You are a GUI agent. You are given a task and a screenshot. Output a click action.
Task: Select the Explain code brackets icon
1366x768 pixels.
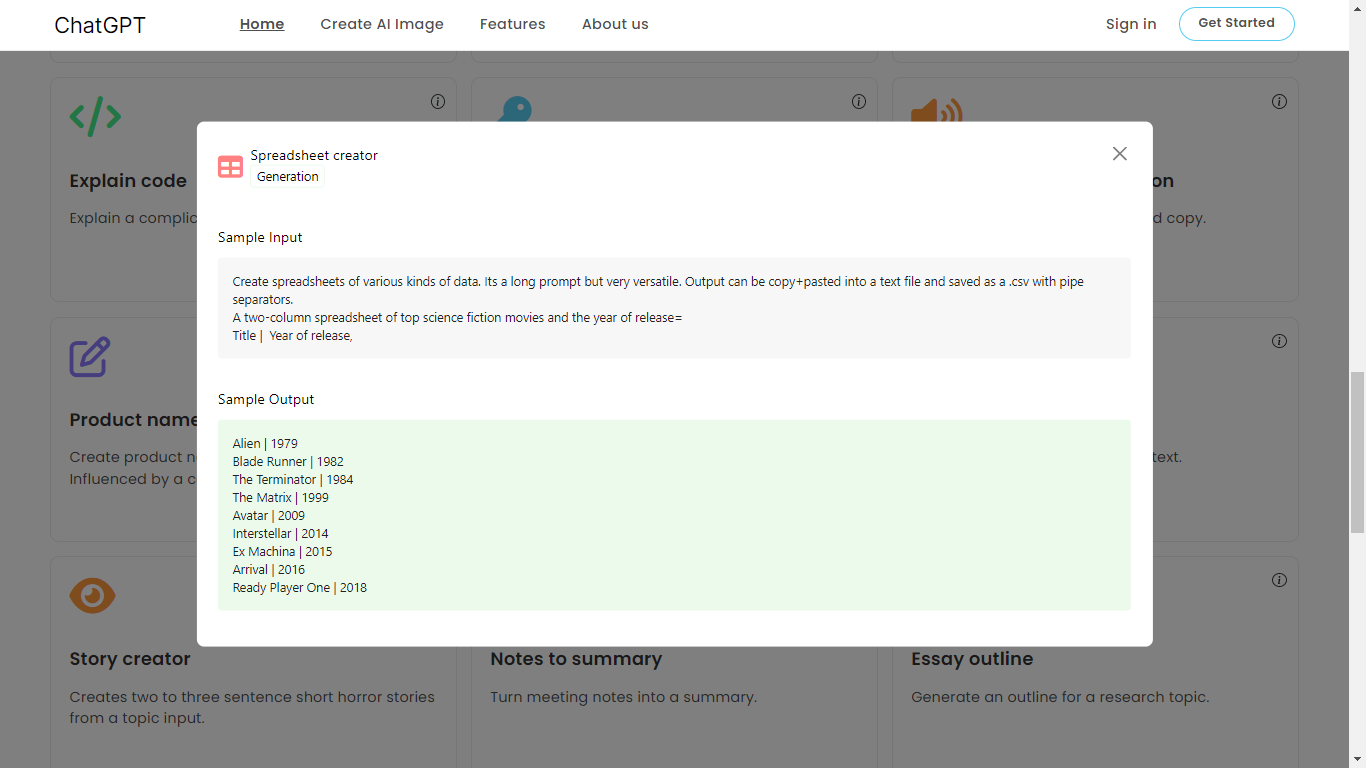pyautogui.click(x=94, y=116)
